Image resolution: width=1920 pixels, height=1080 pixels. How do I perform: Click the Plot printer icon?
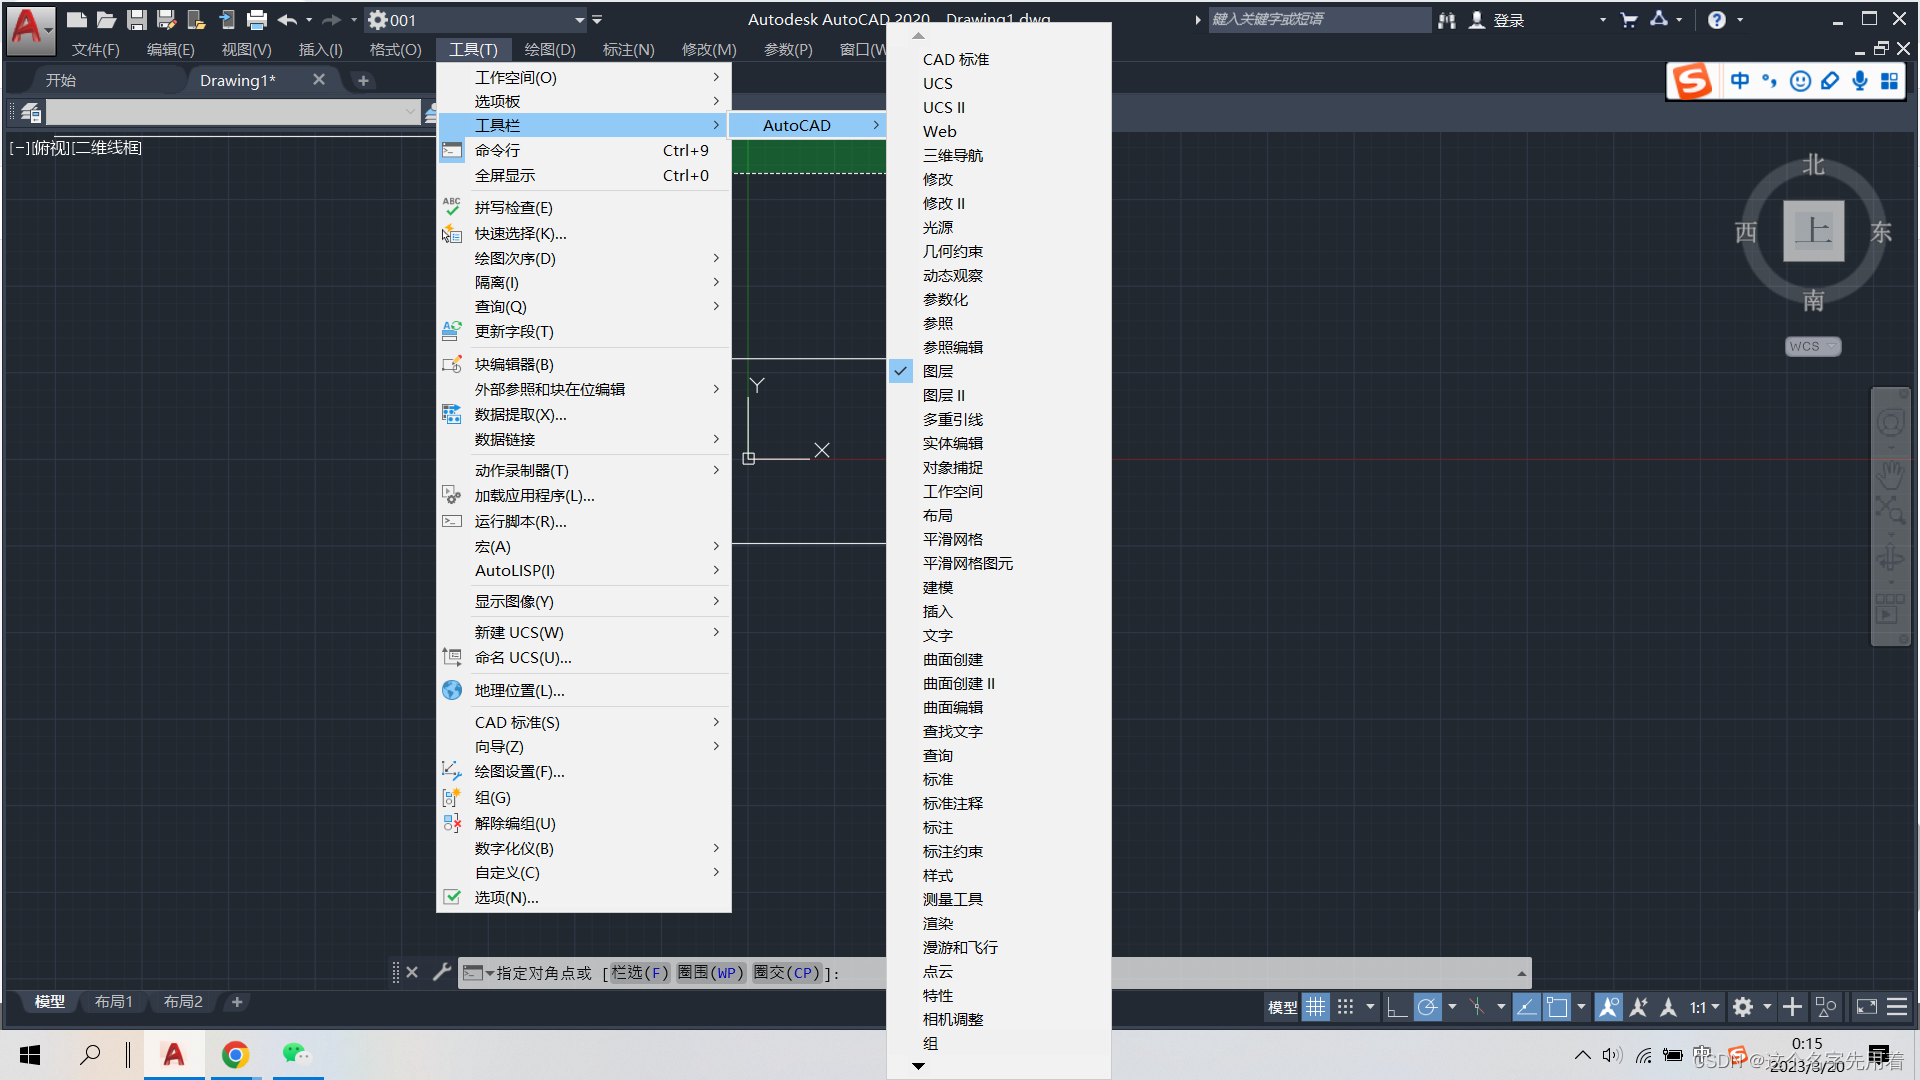pos(257,20)
